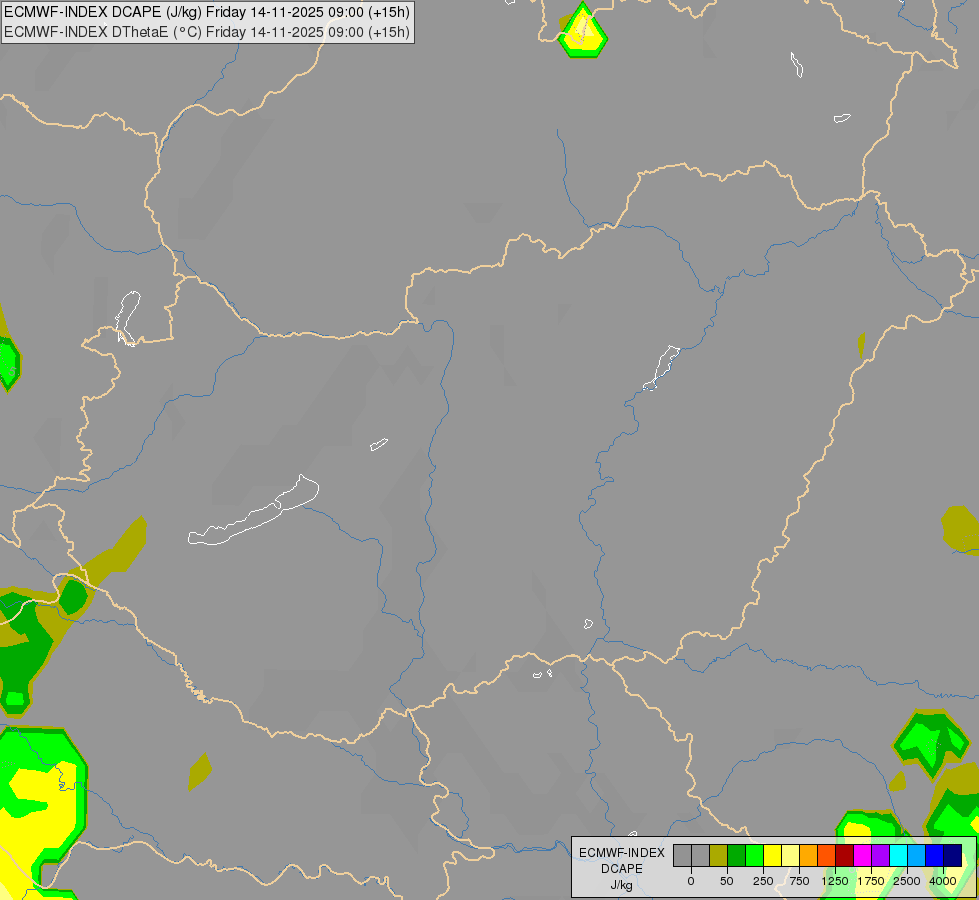Click the ECMWF-INDEX label in the legend
This screenshot has height=900, width=979.
622,853
